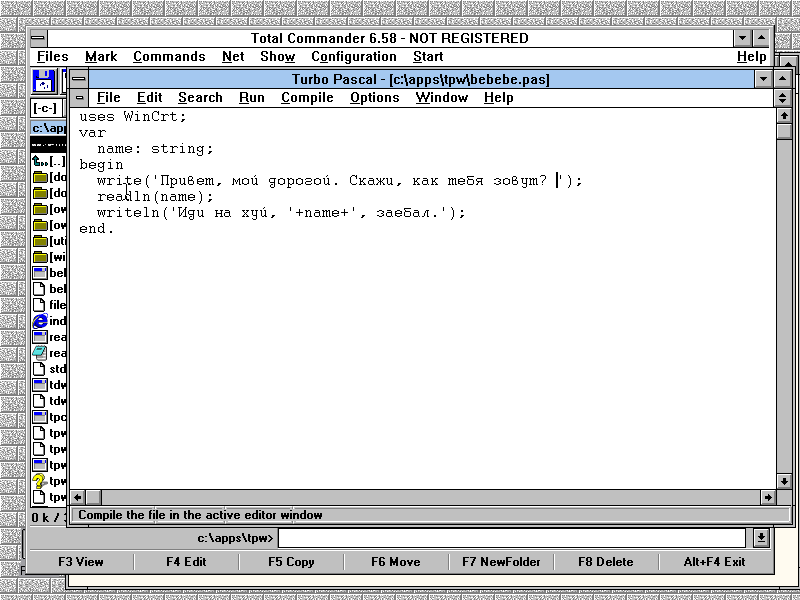Viewport: 800px width, 600px height.
Task: Open the bebebe.pas document control menu box
Action: (80, 97)
